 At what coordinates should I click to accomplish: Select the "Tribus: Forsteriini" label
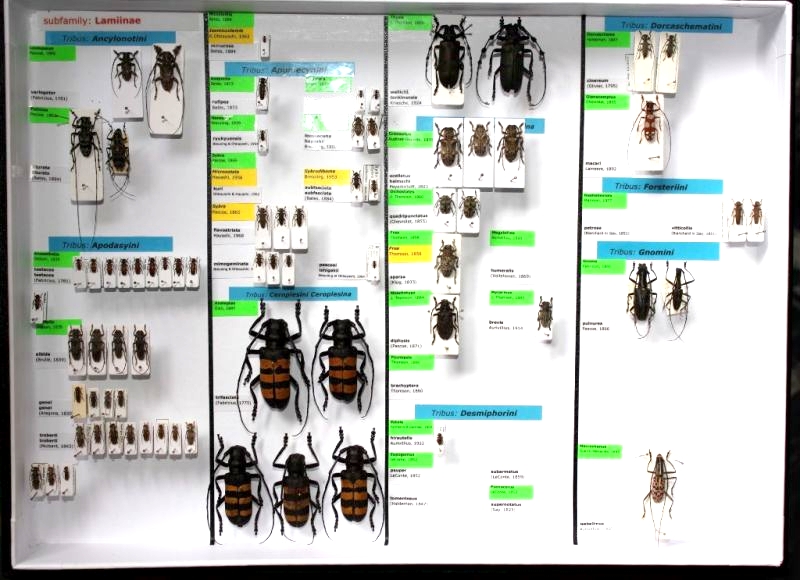pyautogui.click(x=662, y=186)
